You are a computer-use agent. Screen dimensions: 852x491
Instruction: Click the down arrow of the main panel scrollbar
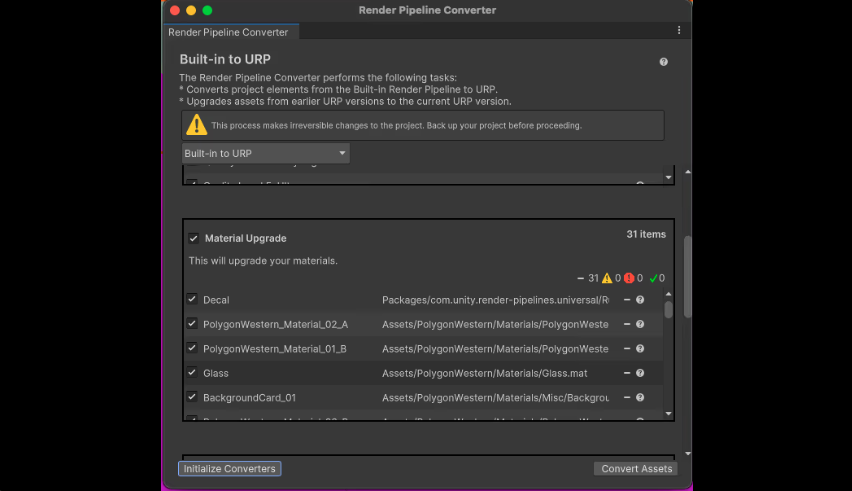click(x=688, y=454)
